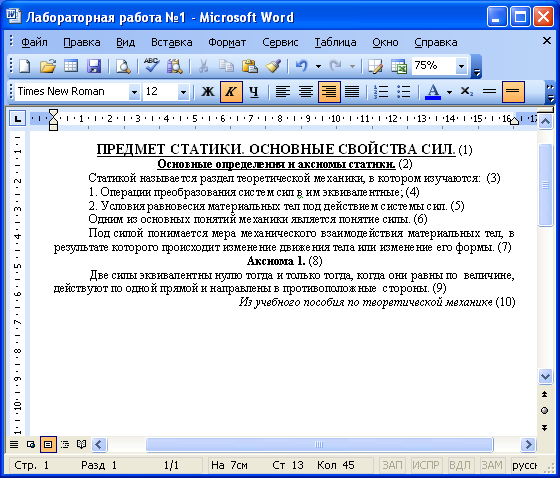Image resolution: width=560 pixels, height=478 pixels.
Task: Center align the text
Action: [x=306, y=92]
